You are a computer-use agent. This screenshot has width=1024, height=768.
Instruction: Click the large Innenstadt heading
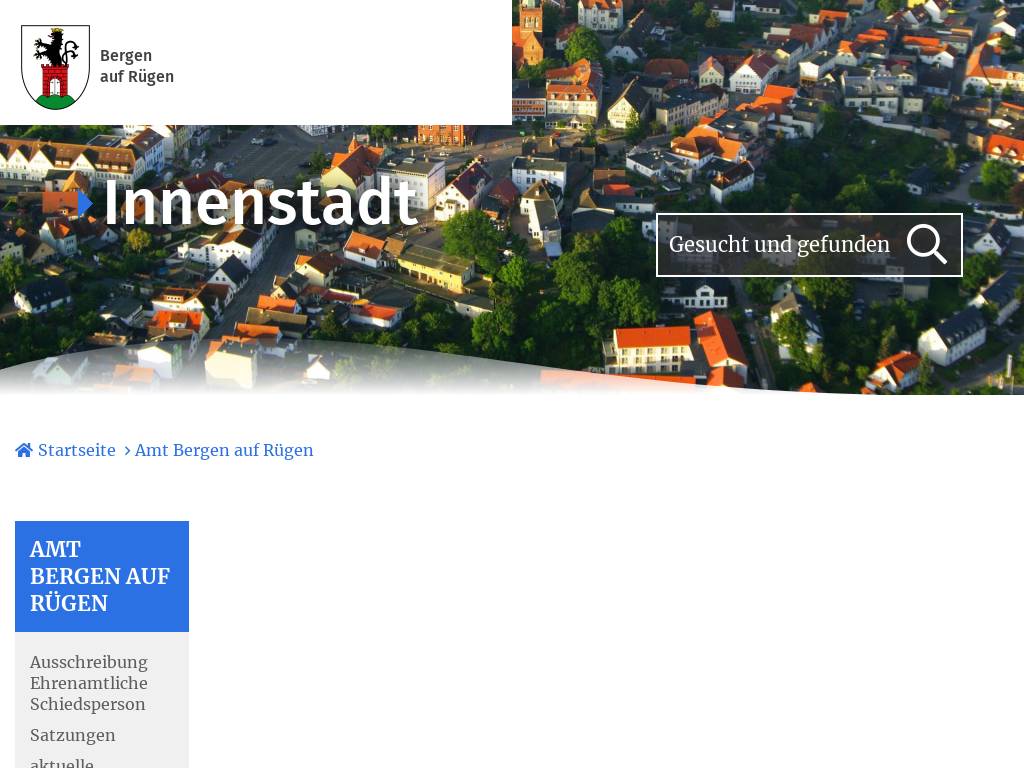259,203
